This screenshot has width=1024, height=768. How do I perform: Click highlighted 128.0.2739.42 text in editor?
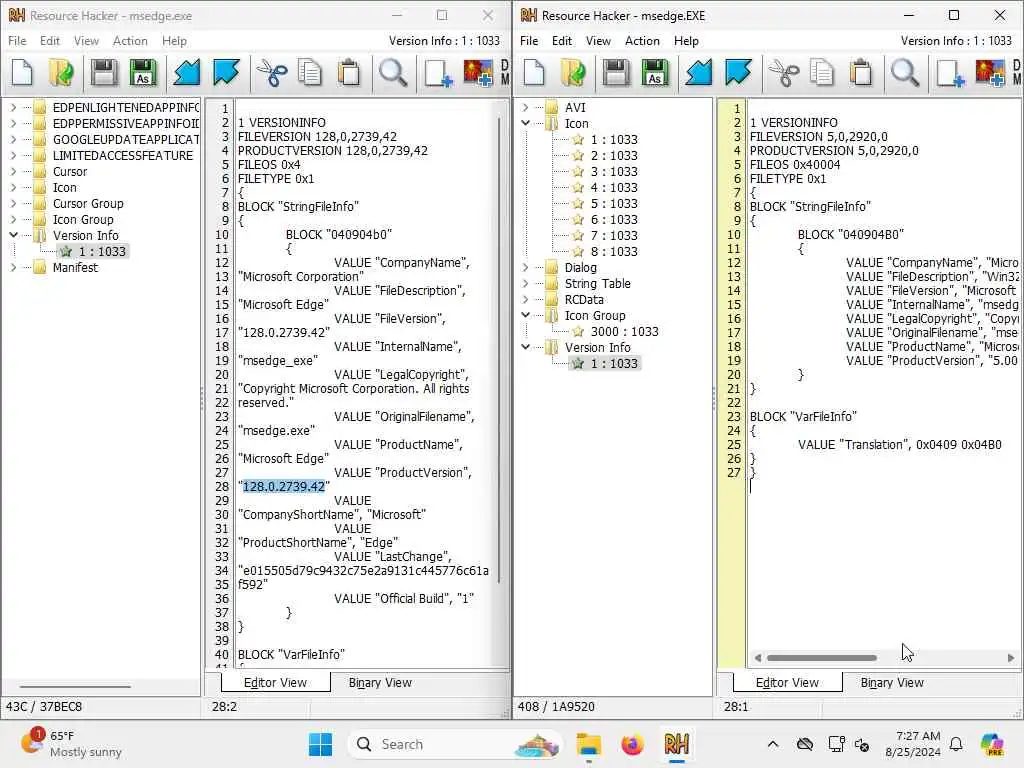click(283, 487)
